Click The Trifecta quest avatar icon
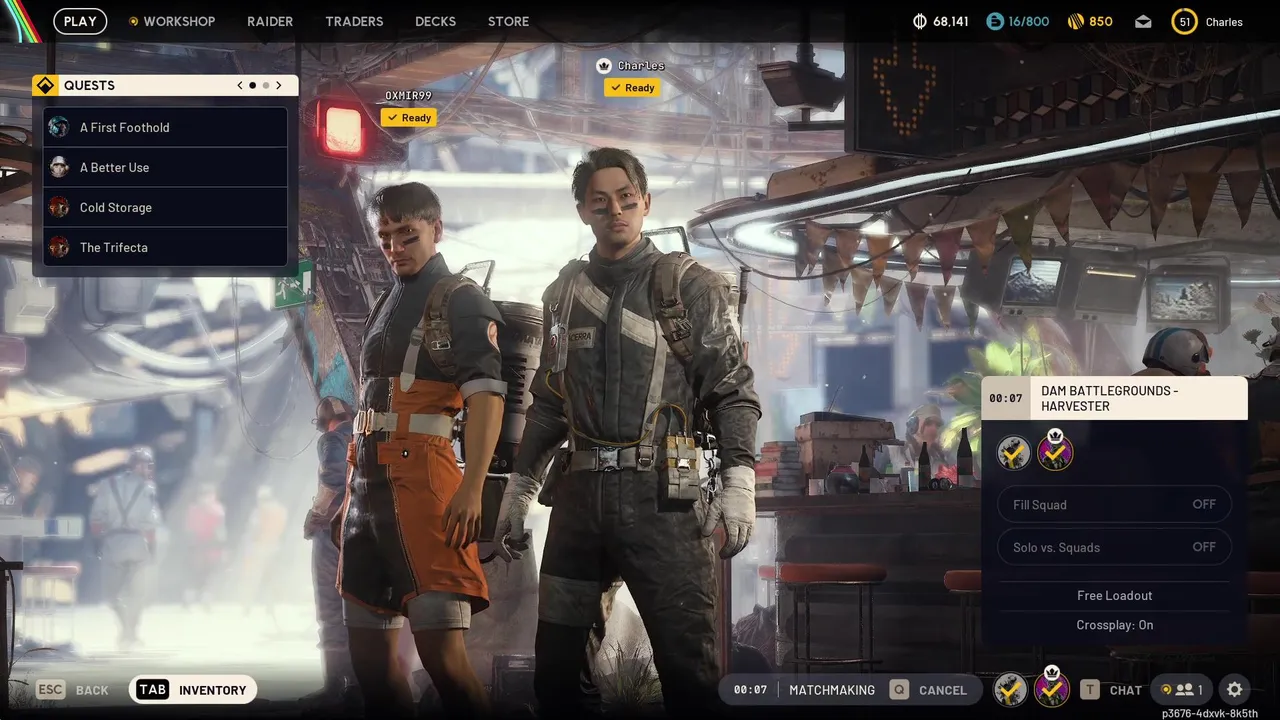 59,247
